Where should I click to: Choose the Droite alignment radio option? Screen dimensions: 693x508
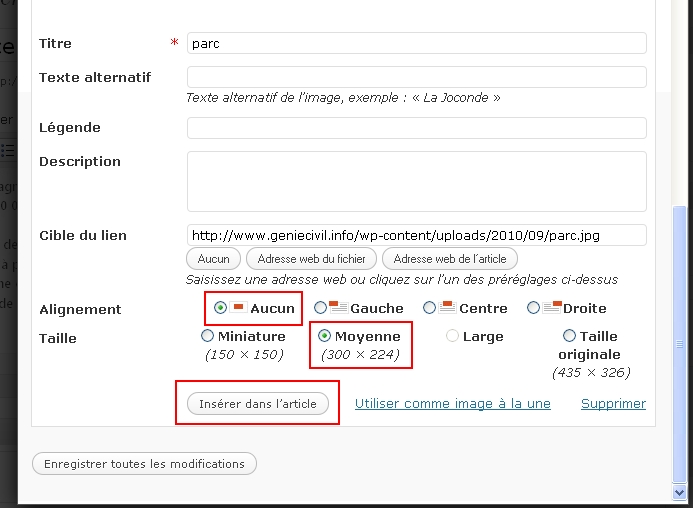coord(533,308)
